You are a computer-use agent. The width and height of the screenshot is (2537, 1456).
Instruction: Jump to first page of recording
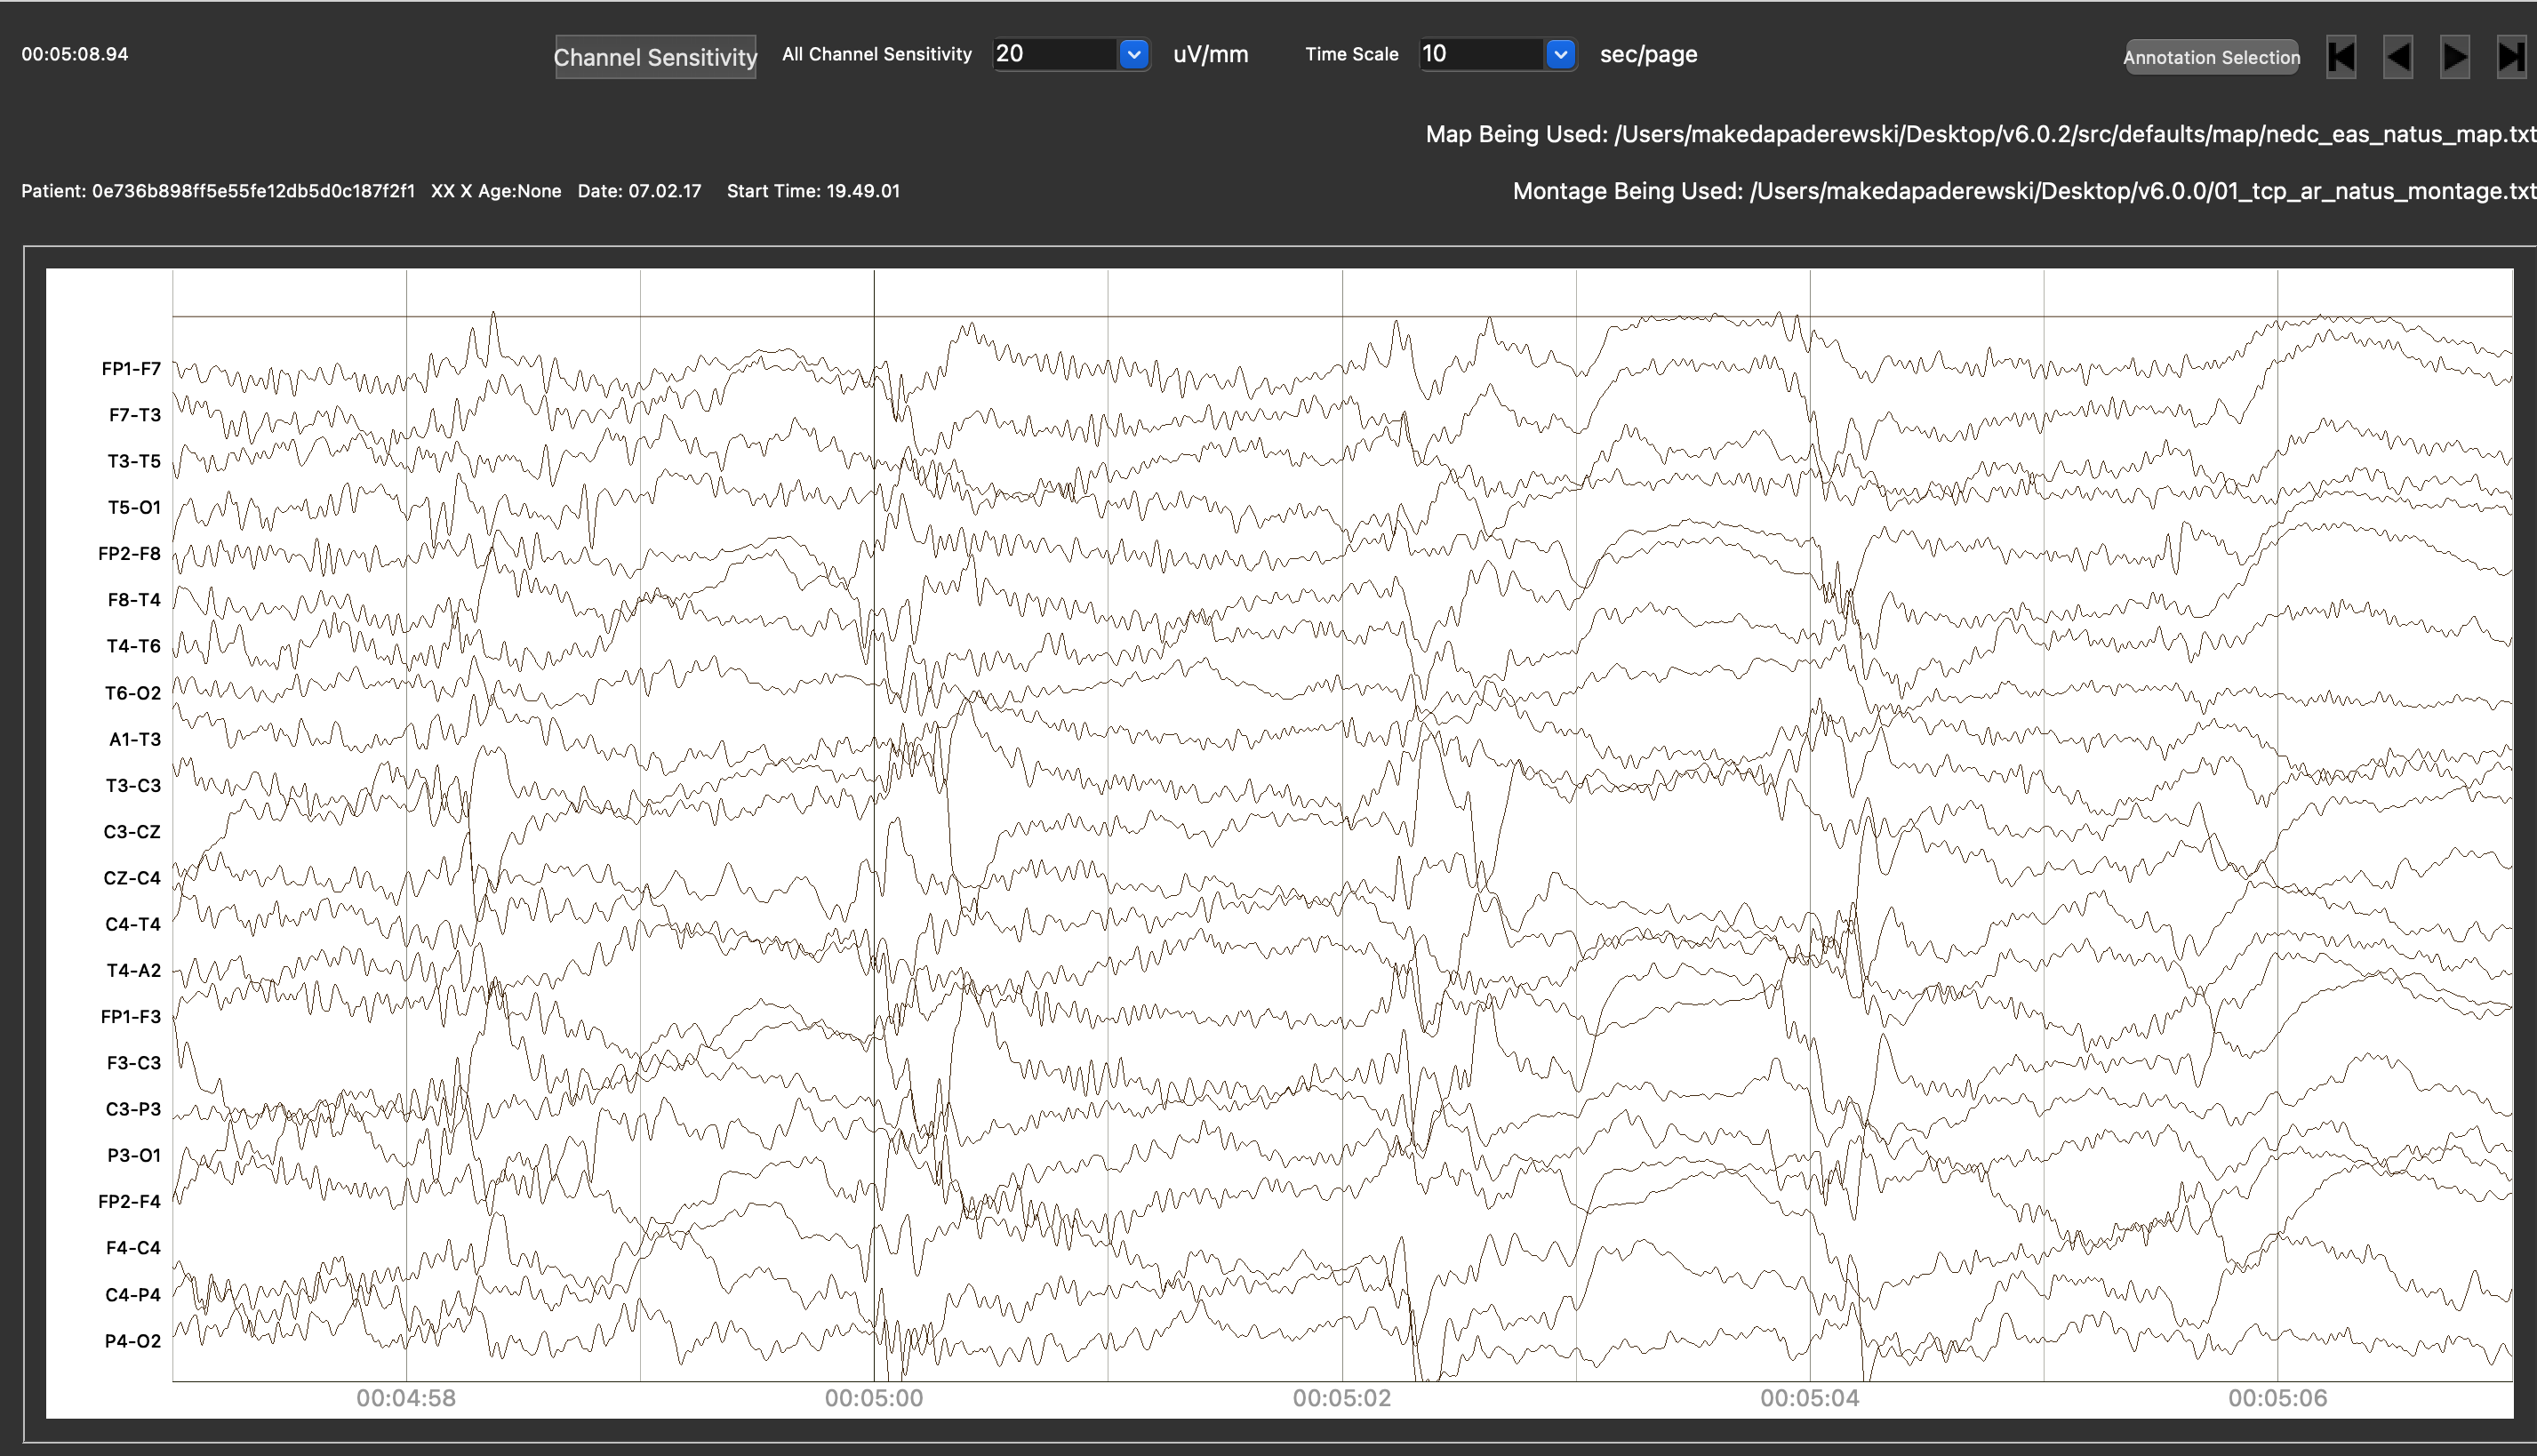pyautogui.click(x=2341, y=56)
